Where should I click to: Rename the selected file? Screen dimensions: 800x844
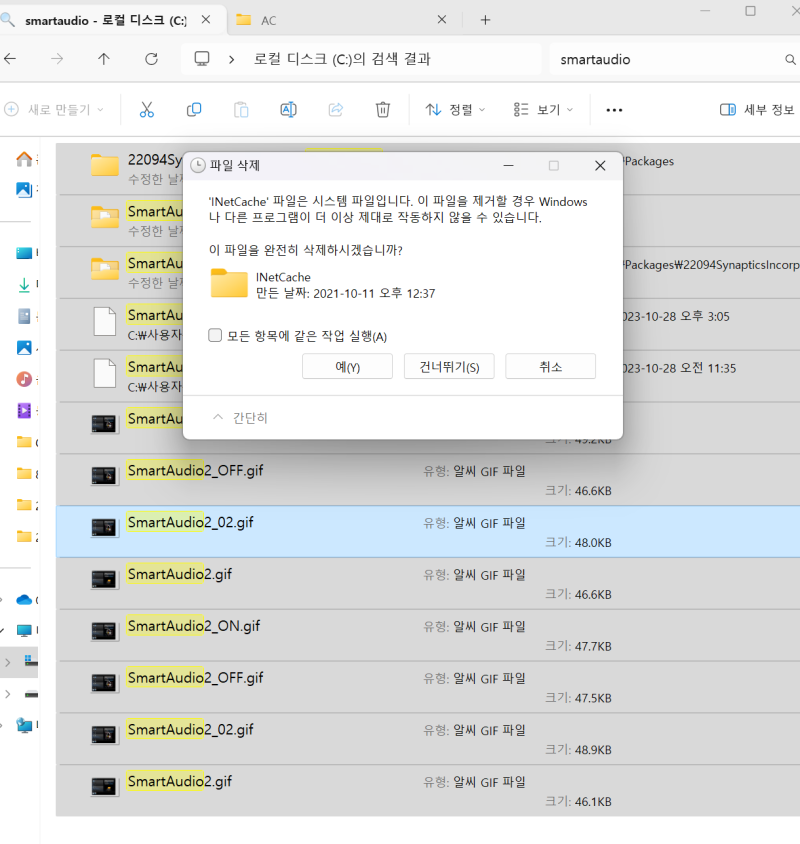click(289, 110)
